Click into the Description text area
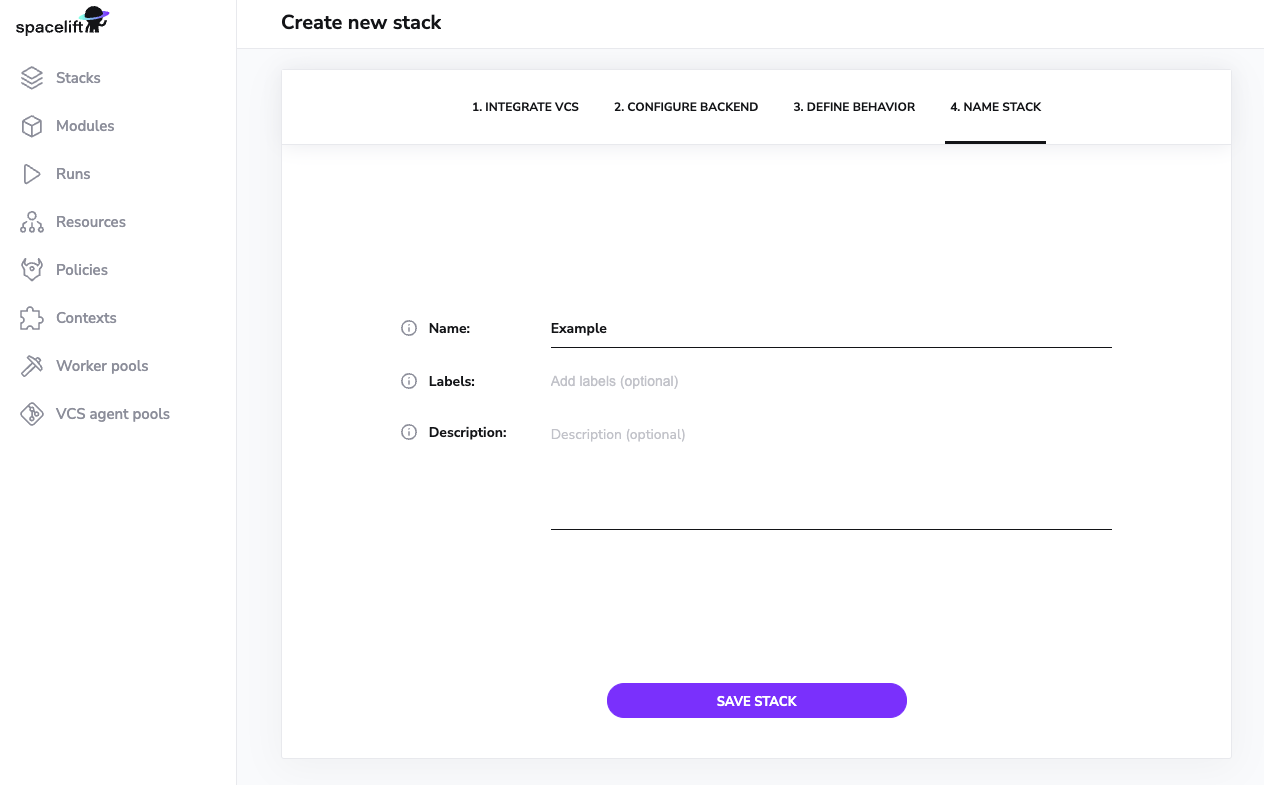 tap(831, 474)
